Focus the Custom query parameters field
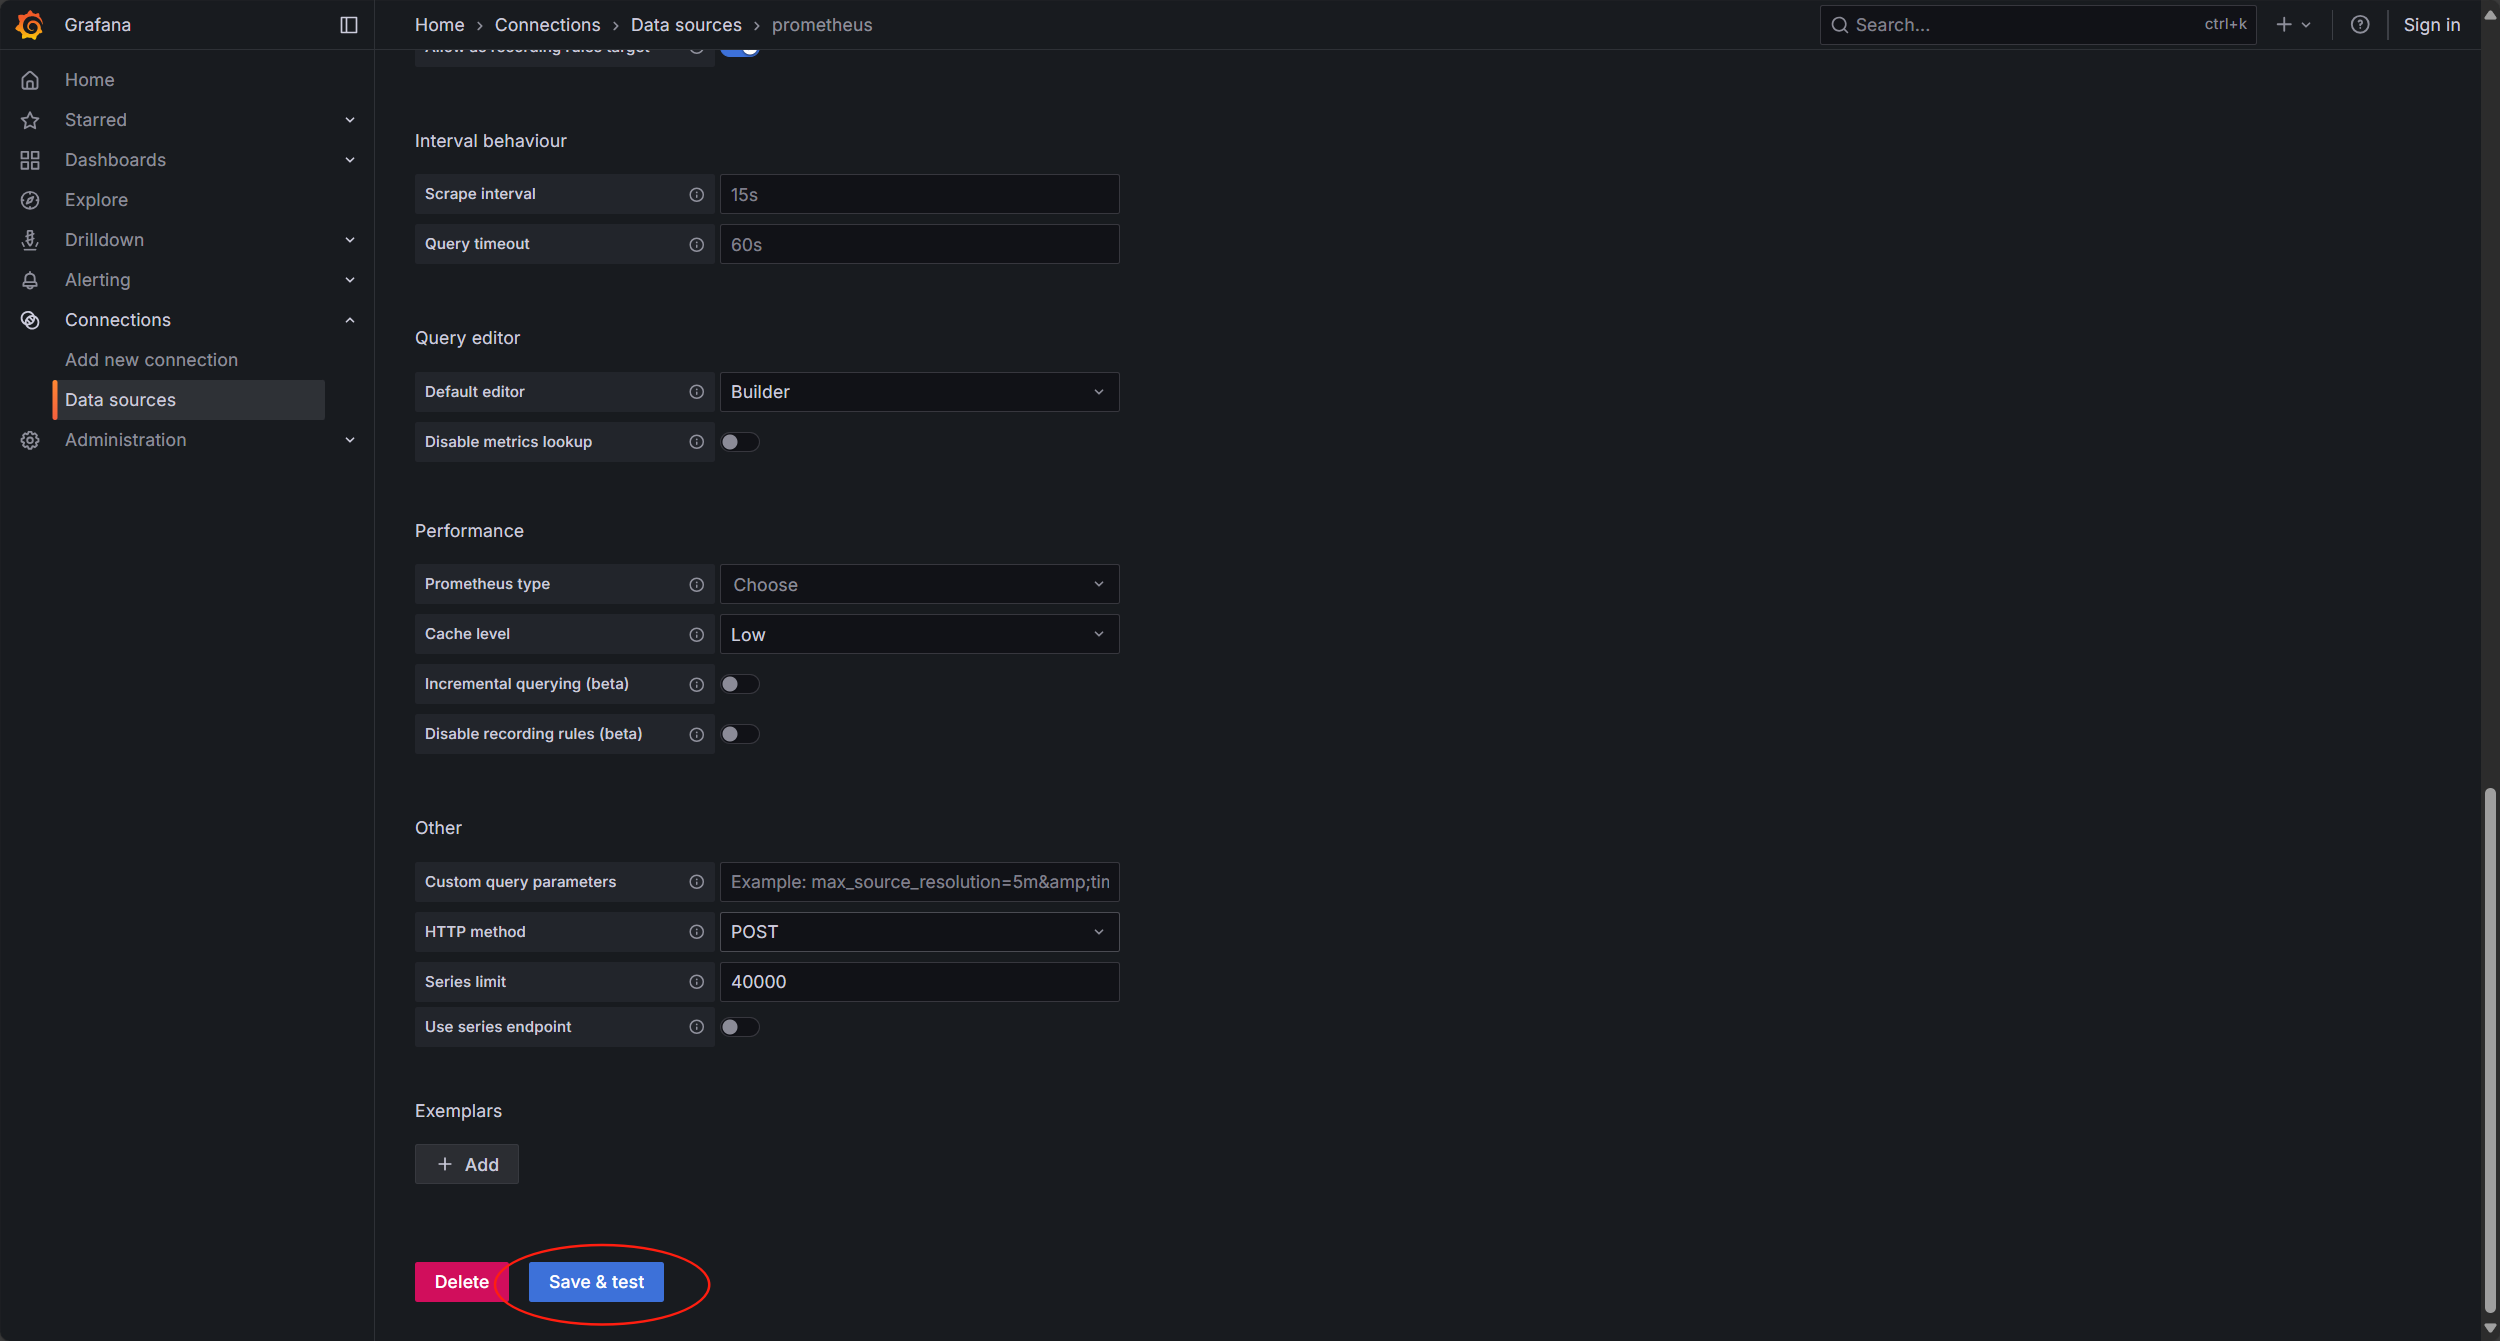This screenshot has height=1341, width=2500. [919, 882]
